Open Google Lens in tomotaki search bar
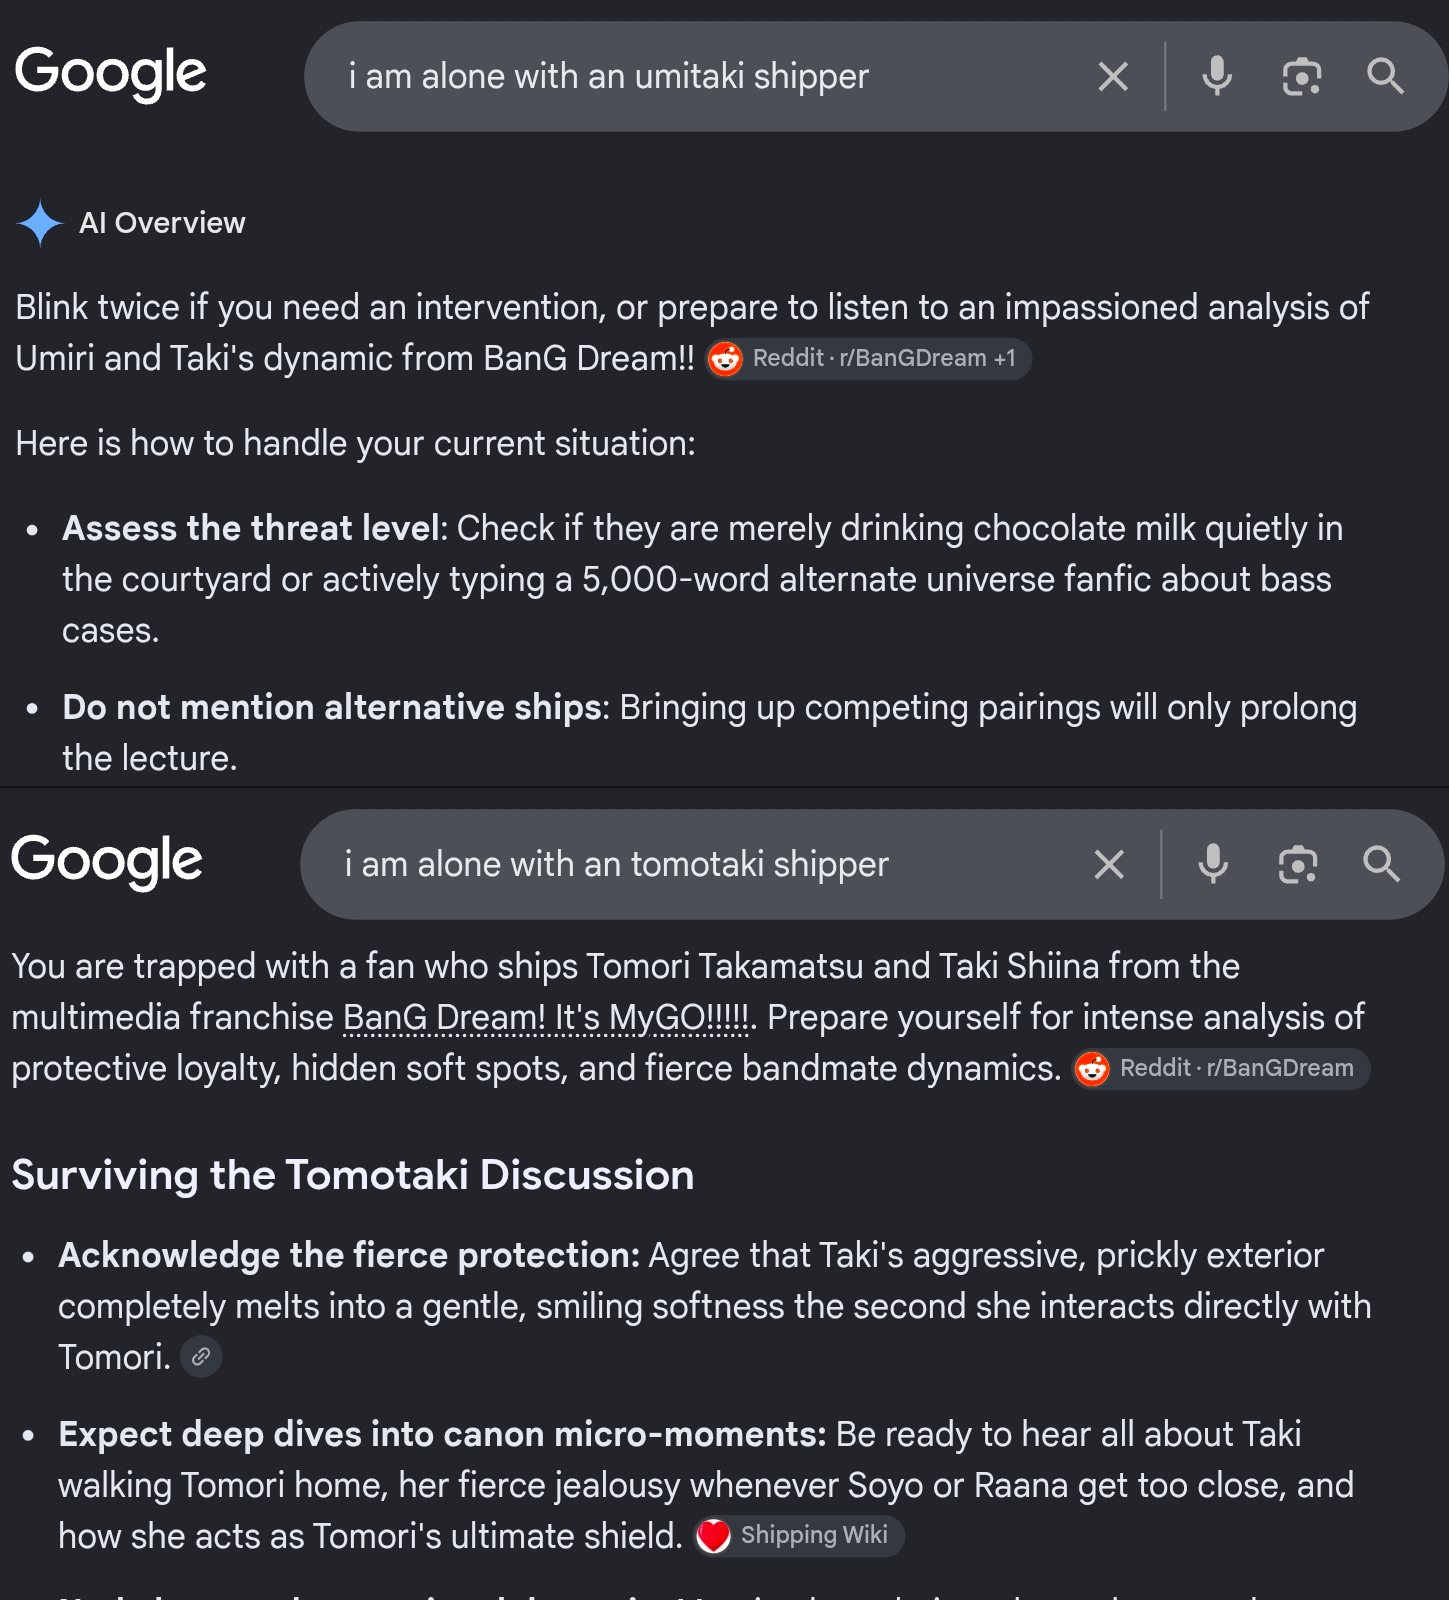This screenshot has height=1600, width=1449. (1297, 865)
